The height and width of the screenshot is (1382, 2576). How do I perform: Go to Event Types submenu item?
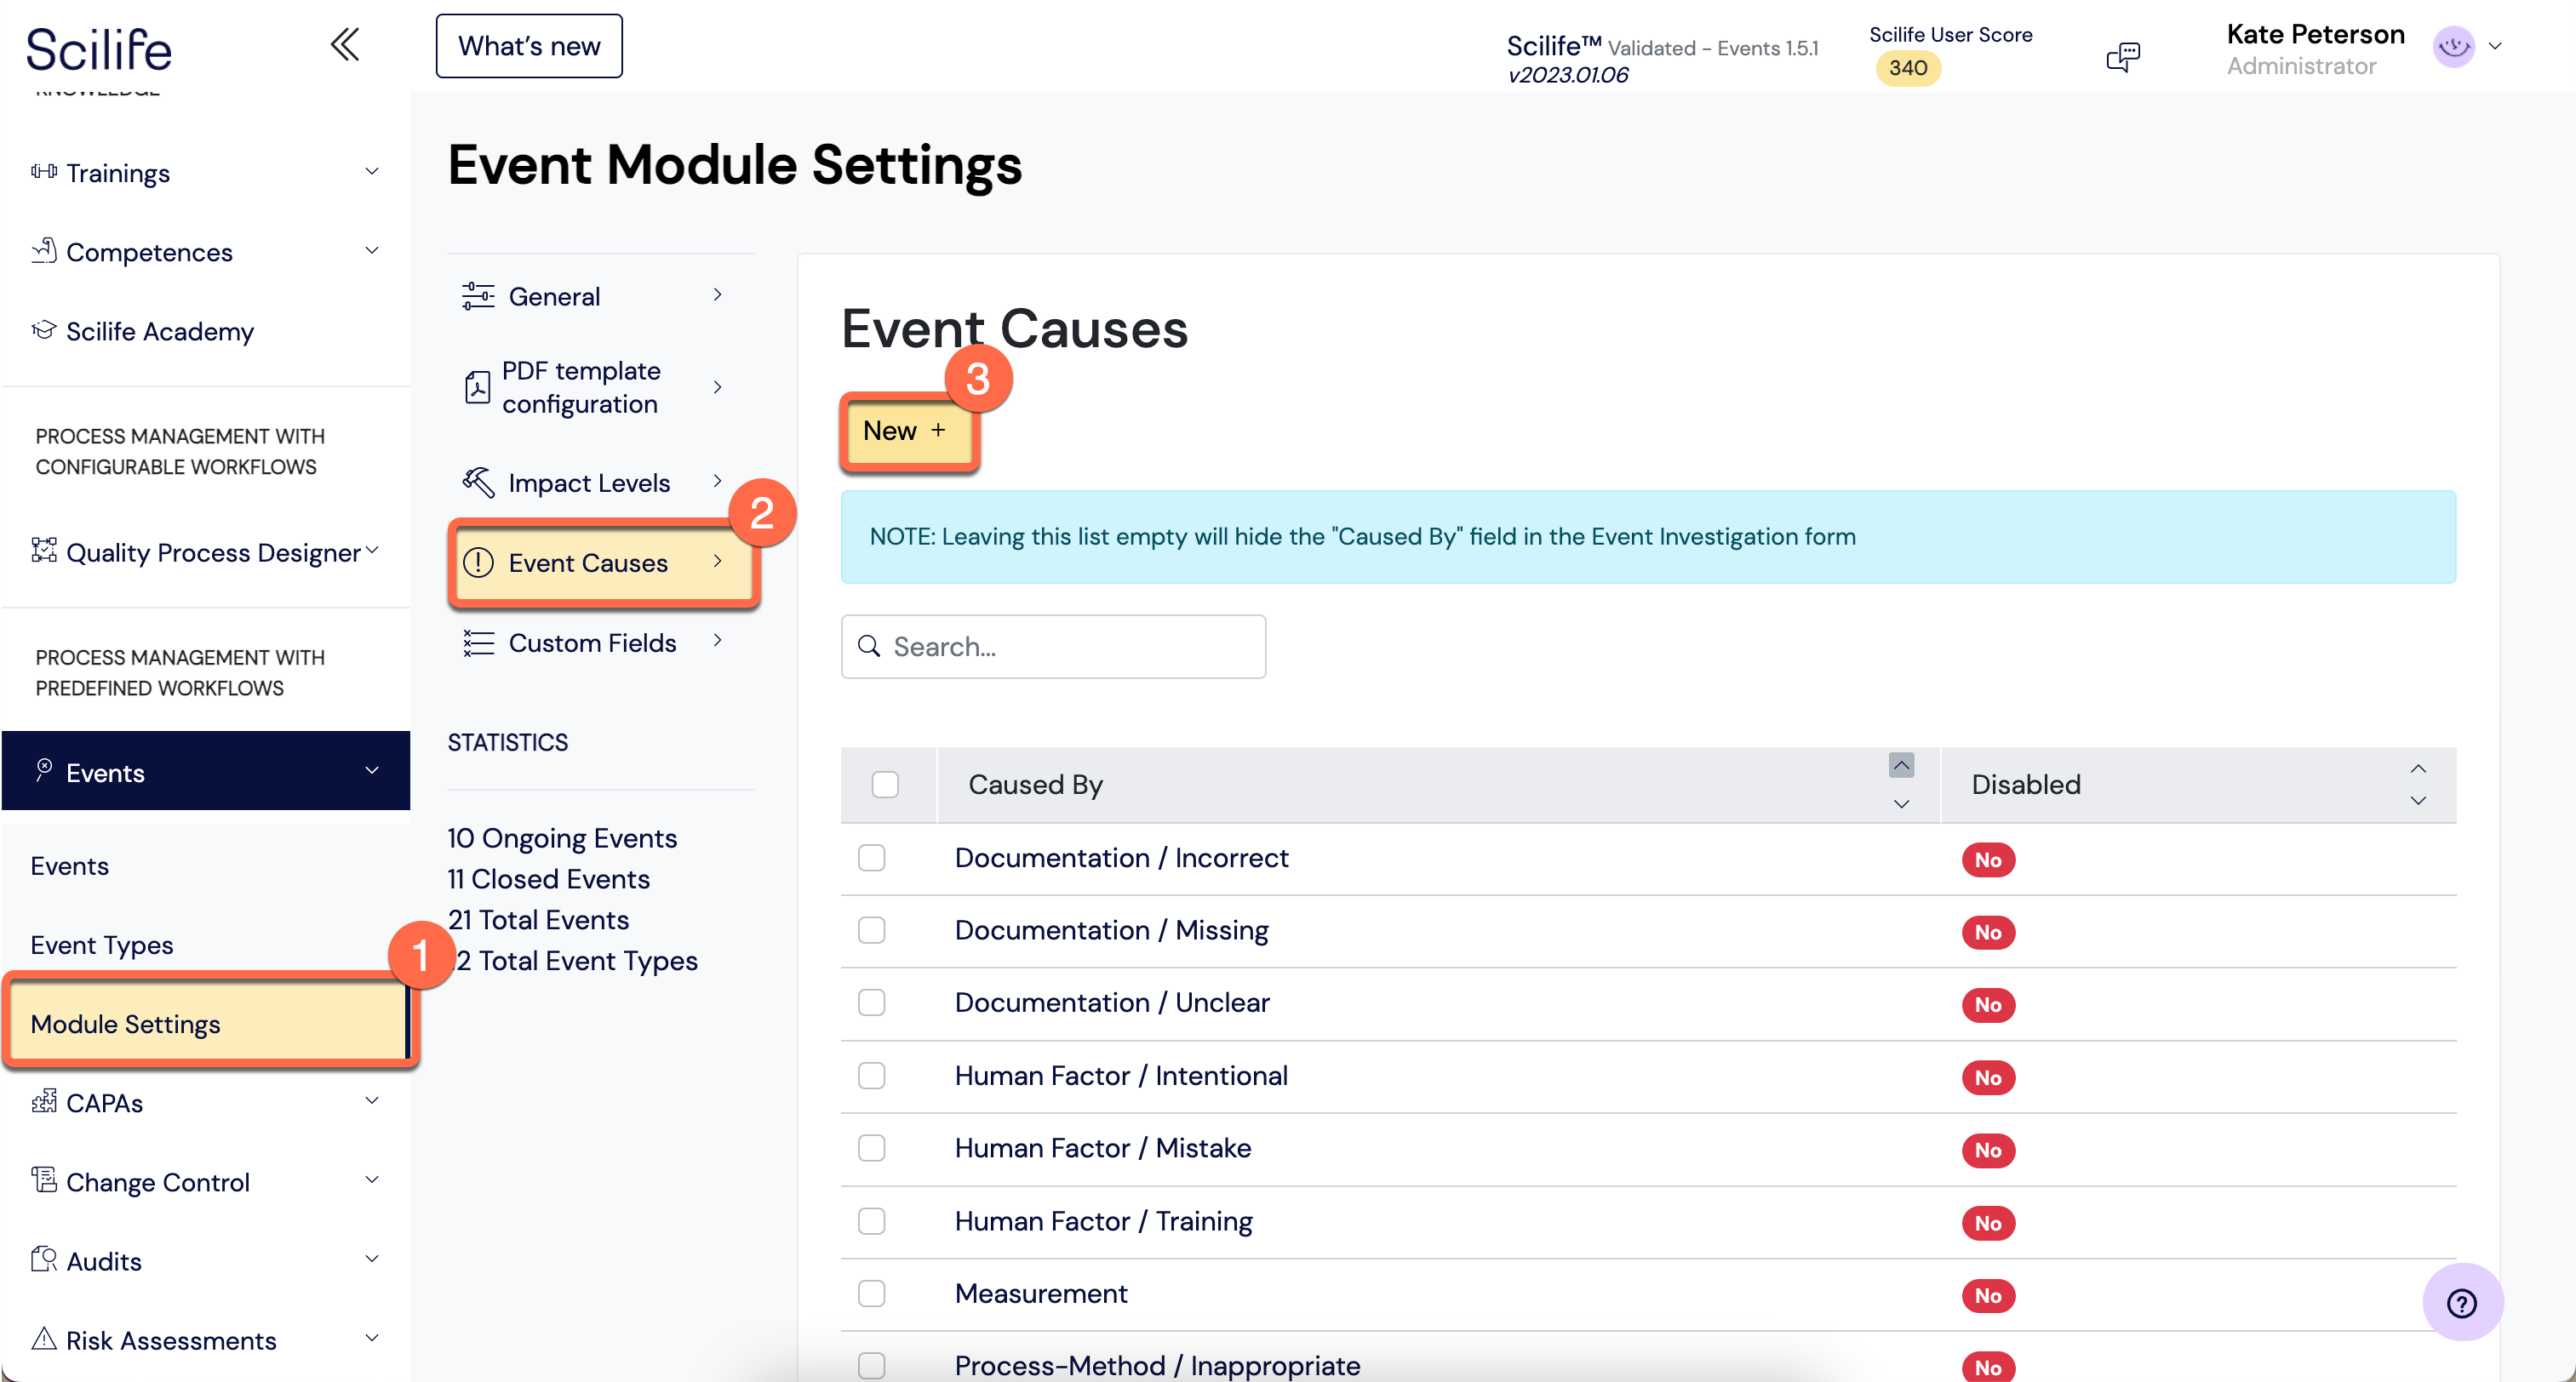click(102, 944)
